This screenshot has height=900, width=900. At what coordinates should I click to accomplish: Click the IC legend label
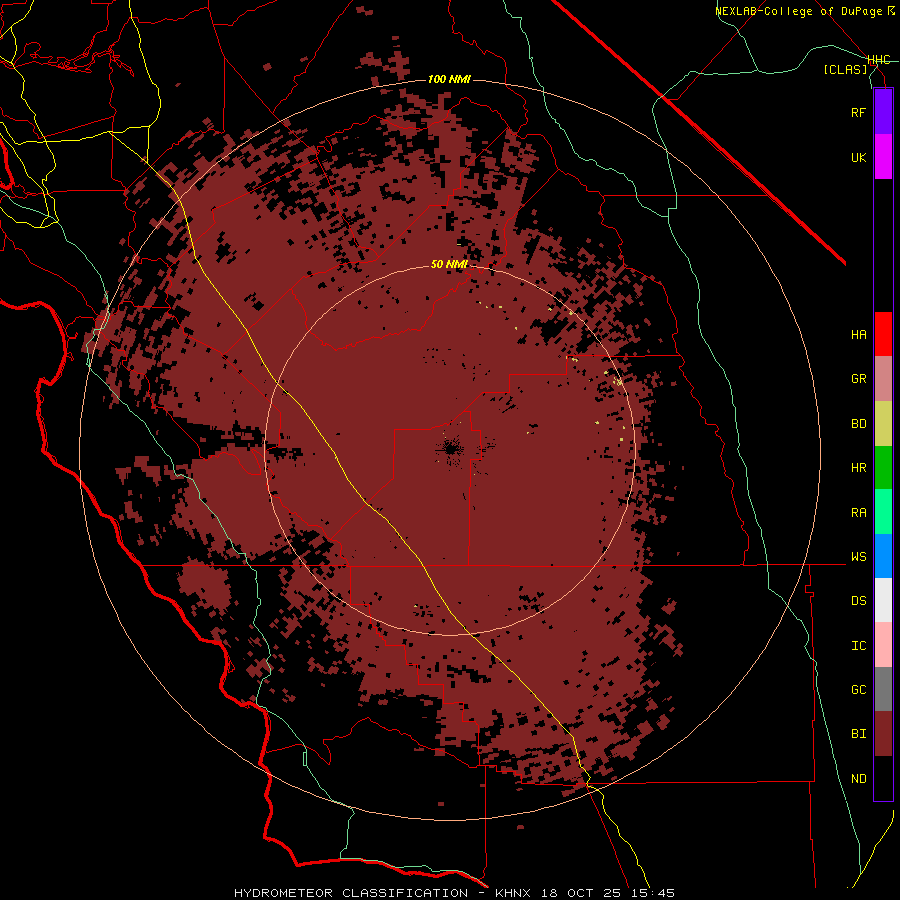click(x=859, y=646)
